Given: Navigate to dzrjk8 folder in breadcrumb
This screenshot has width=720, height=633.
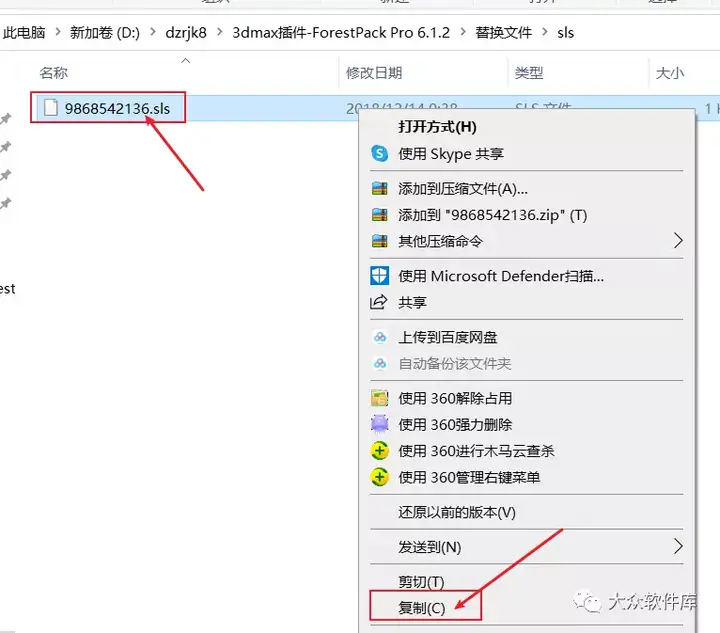Looking at the screenshot, I should (186, 33).
